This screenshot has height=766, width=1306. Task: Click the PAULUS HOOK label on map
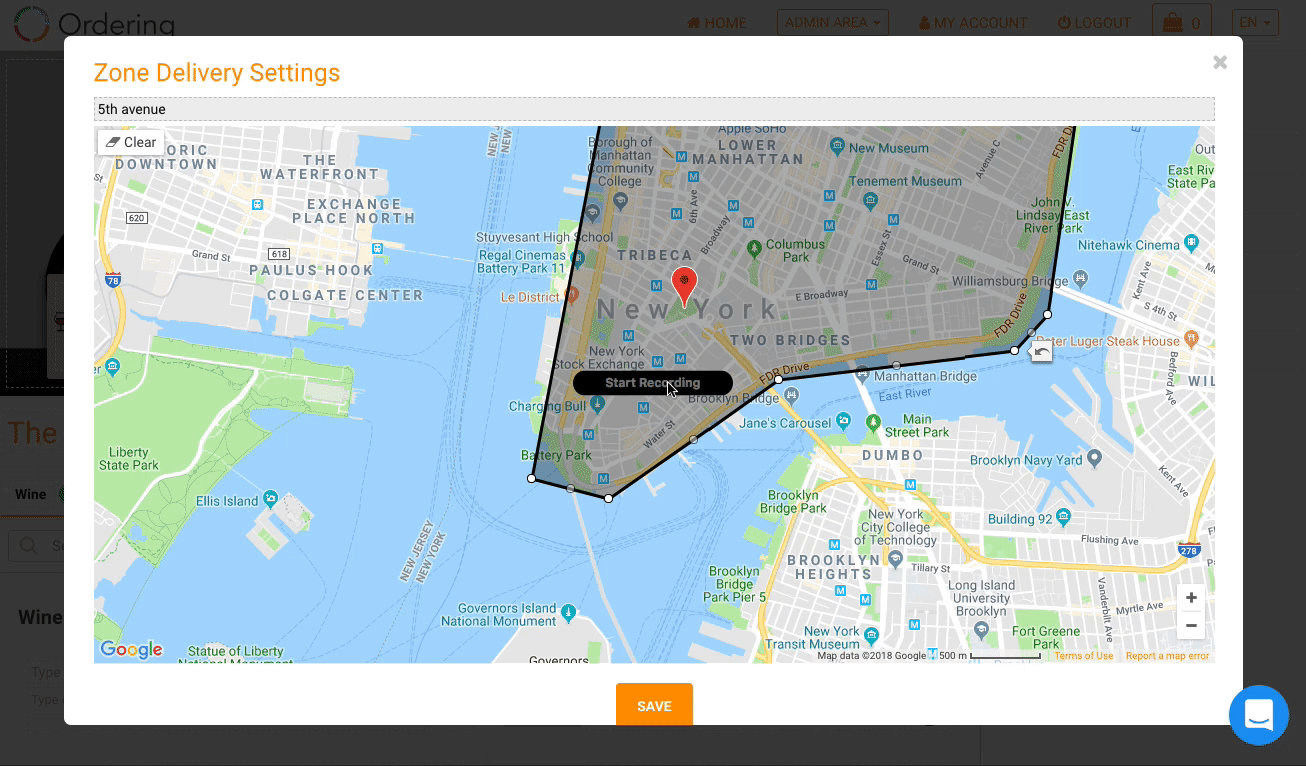point(311,270)
